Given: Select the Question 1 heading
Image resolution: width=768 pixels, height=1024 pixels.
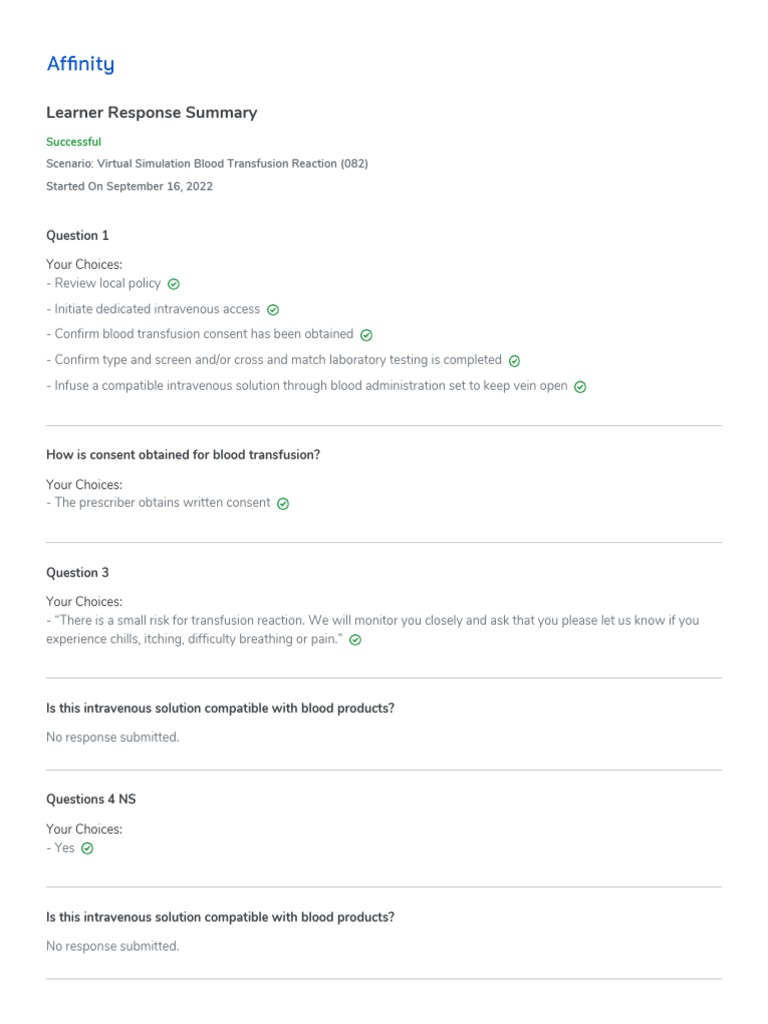Looking at the screenshot, I should (x=77, y=236).
